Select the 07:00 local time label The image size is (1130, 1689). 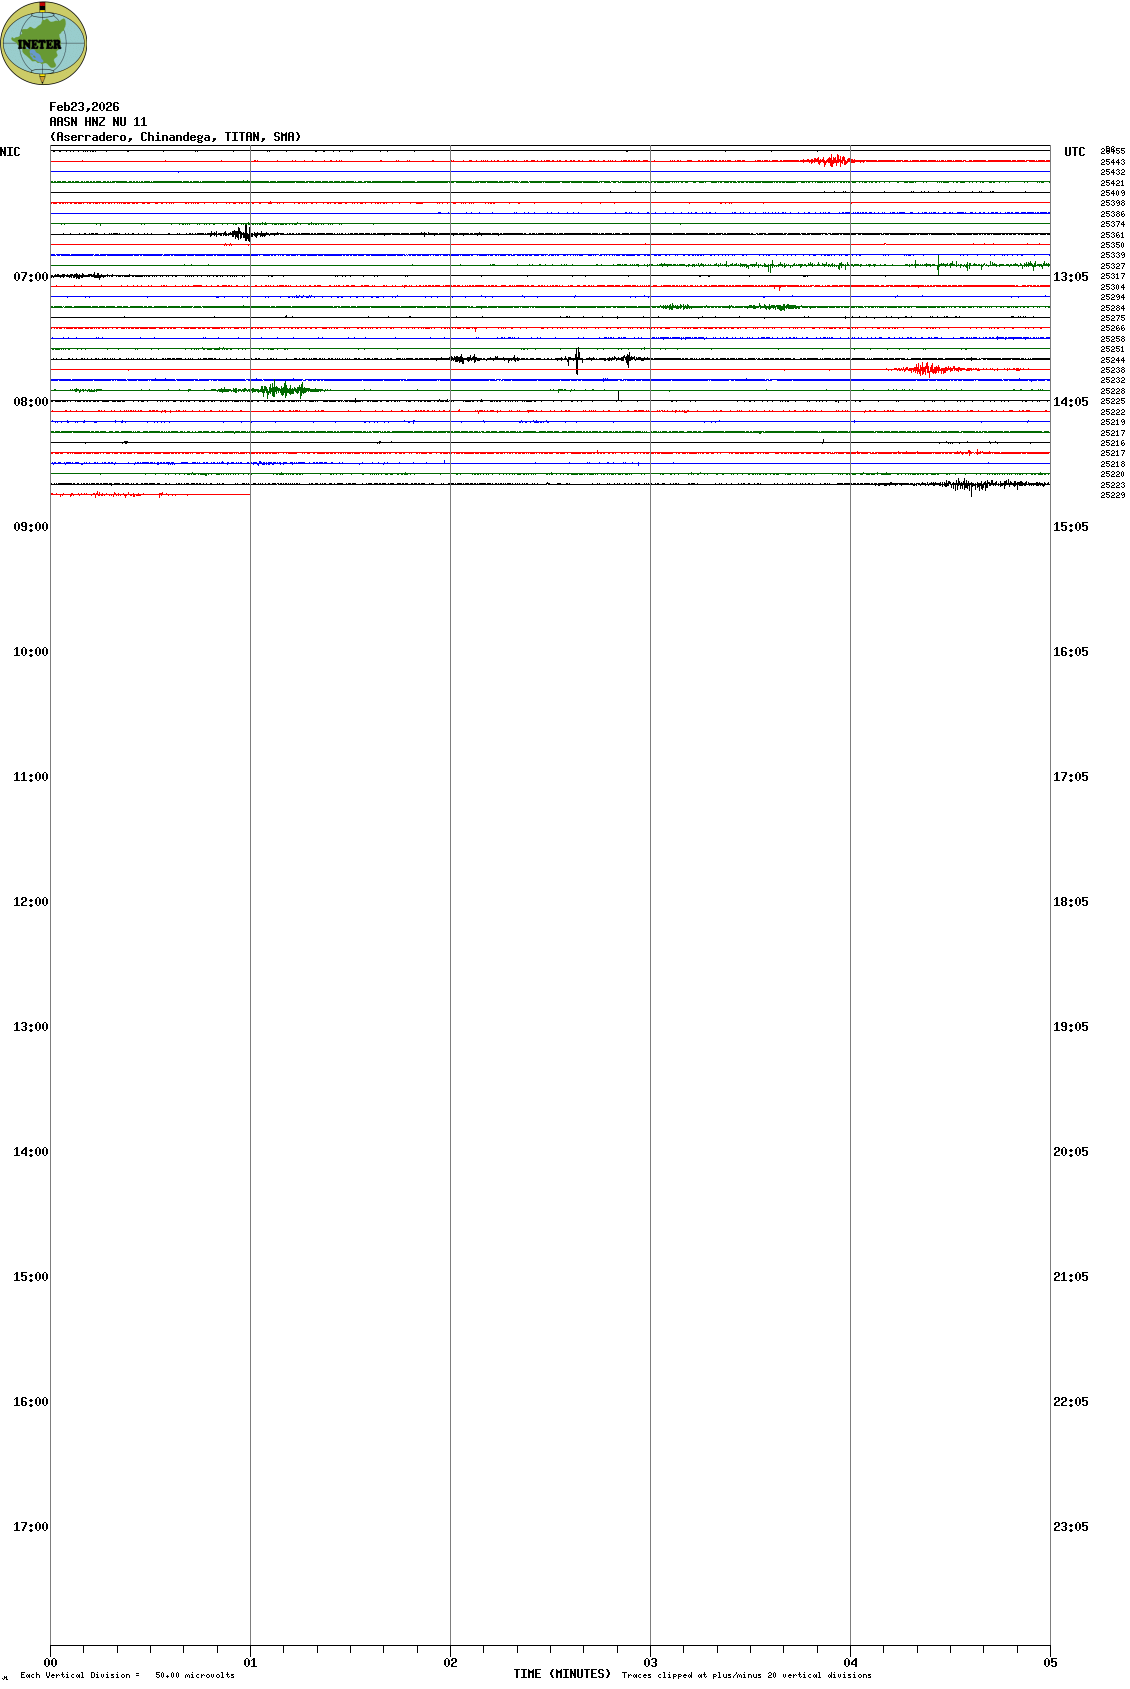point(30,277)
